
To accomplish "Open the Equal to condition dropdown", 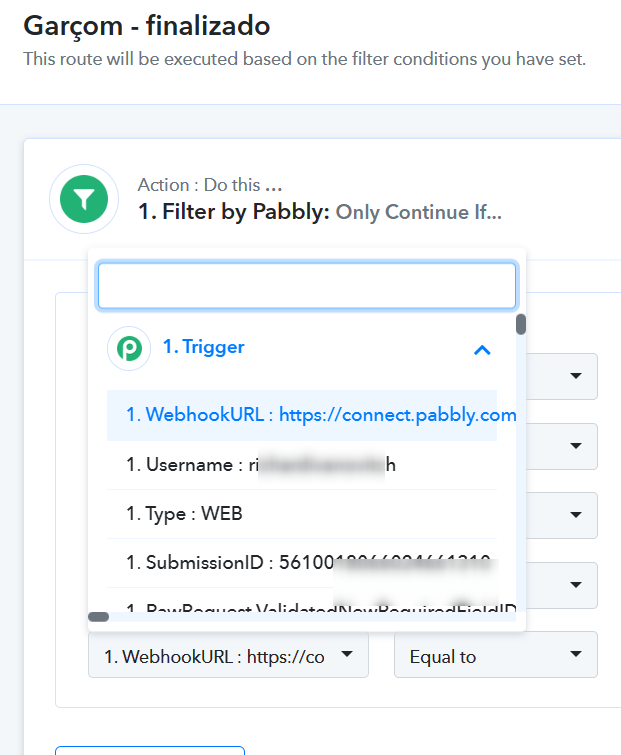I will [496, 655].
